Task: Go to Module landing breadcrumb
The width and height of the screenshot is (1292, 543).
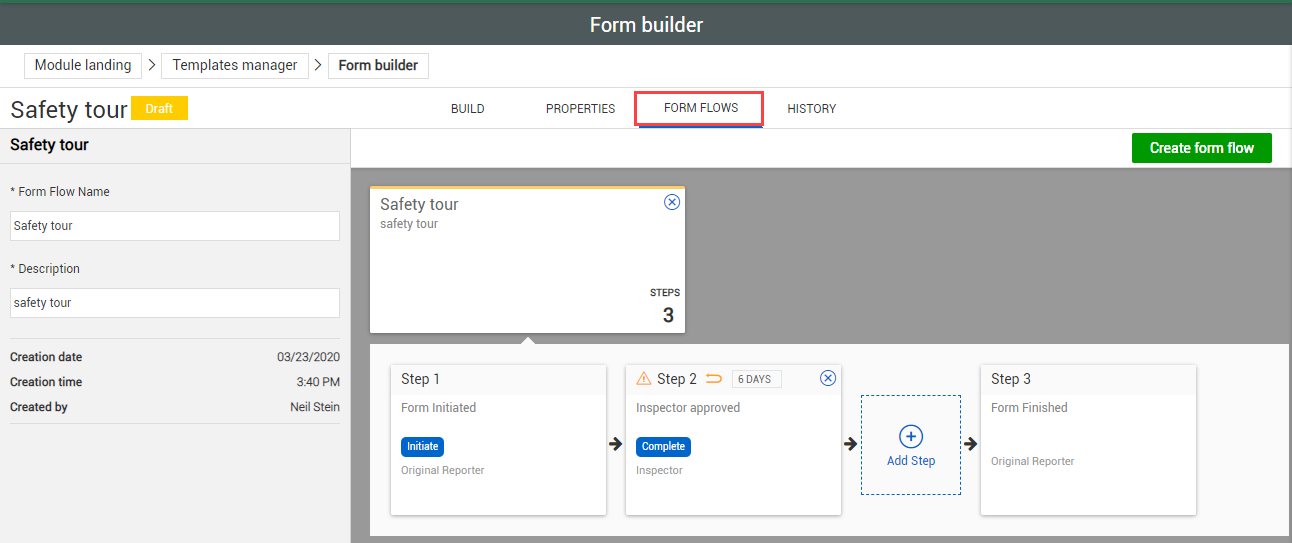Action: [x=83, y=66]
